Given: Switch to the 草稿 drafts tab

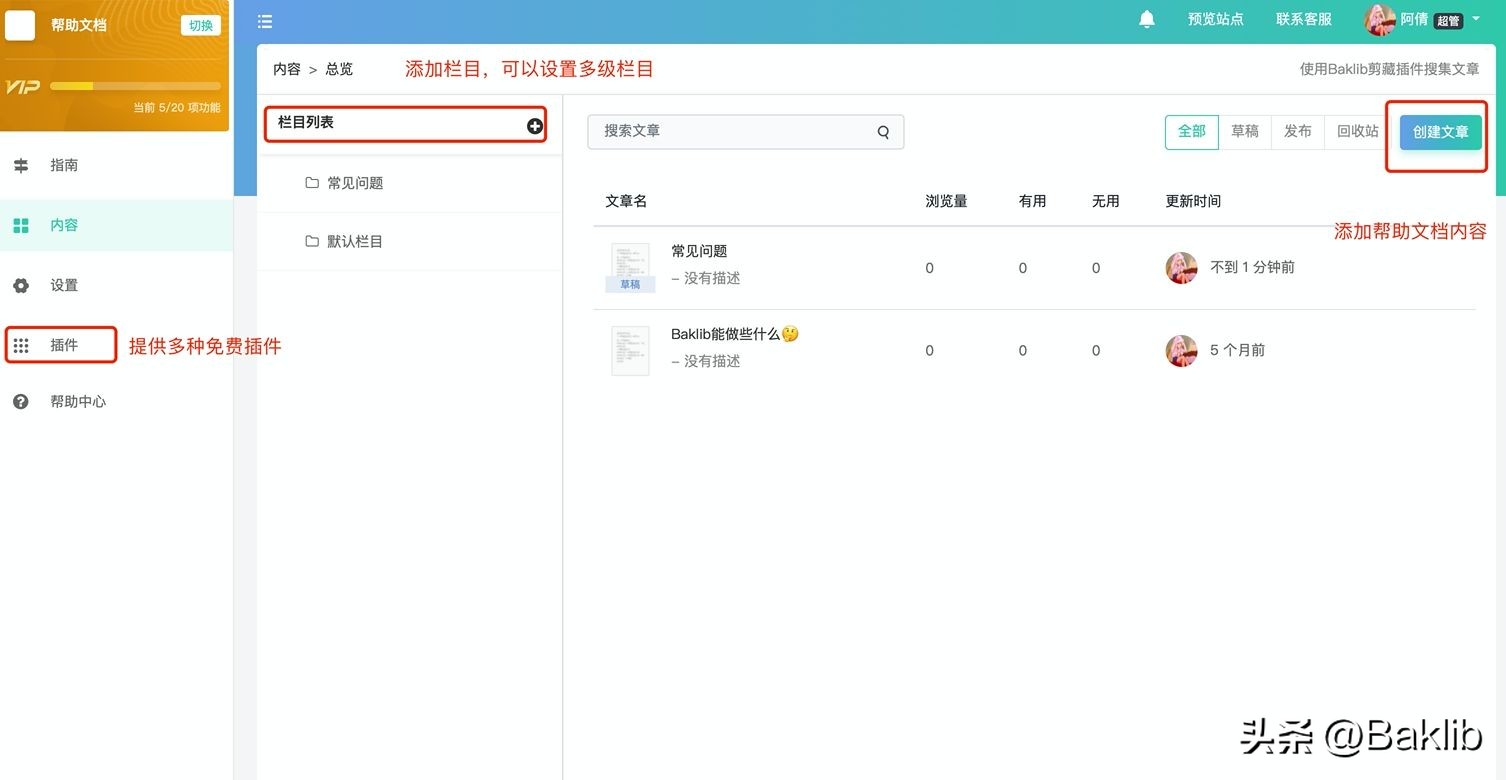Looking at the screenshot, I should 1244,131.
